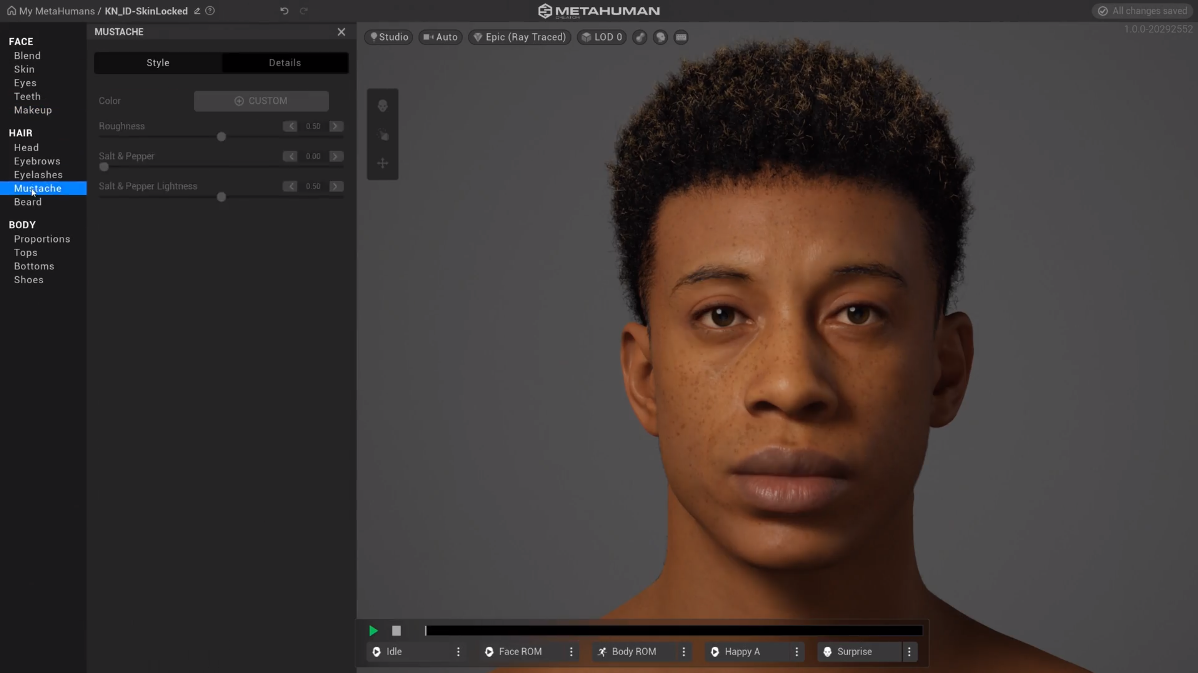The height and width of the screenshot is (673, 1198).
Task: Click the Custom color button
Action: (x=261, y=101)
